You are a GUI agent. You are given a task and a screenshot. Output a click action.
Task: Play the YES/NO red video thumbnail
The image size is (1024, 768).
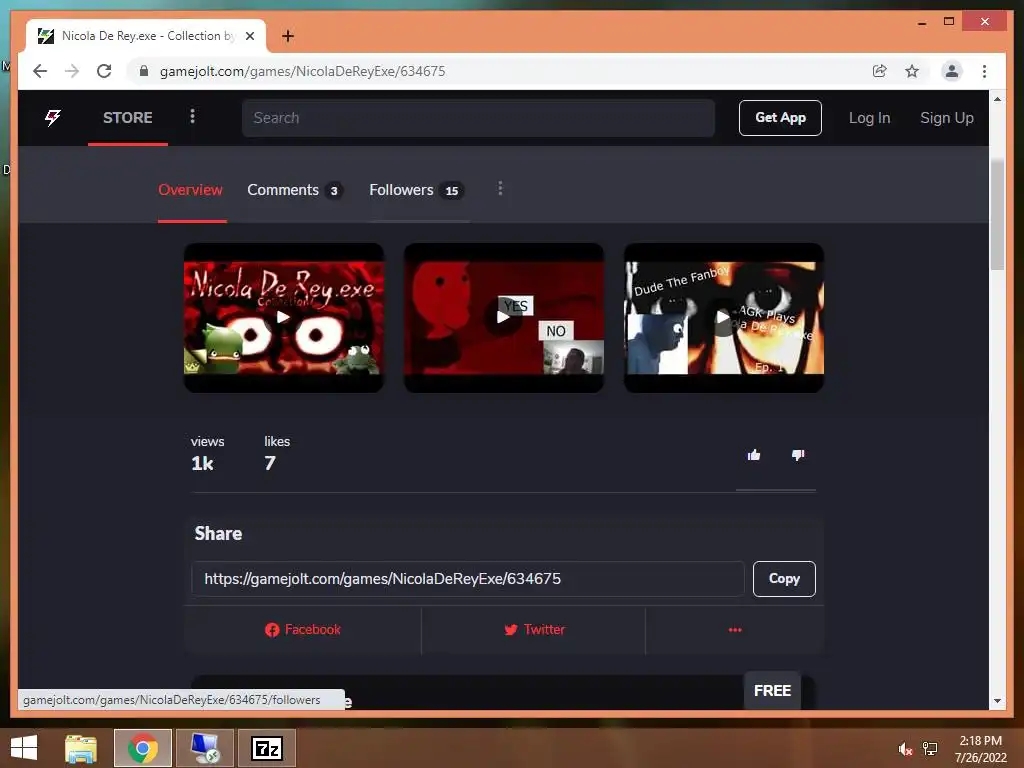(x=504, y=318)
